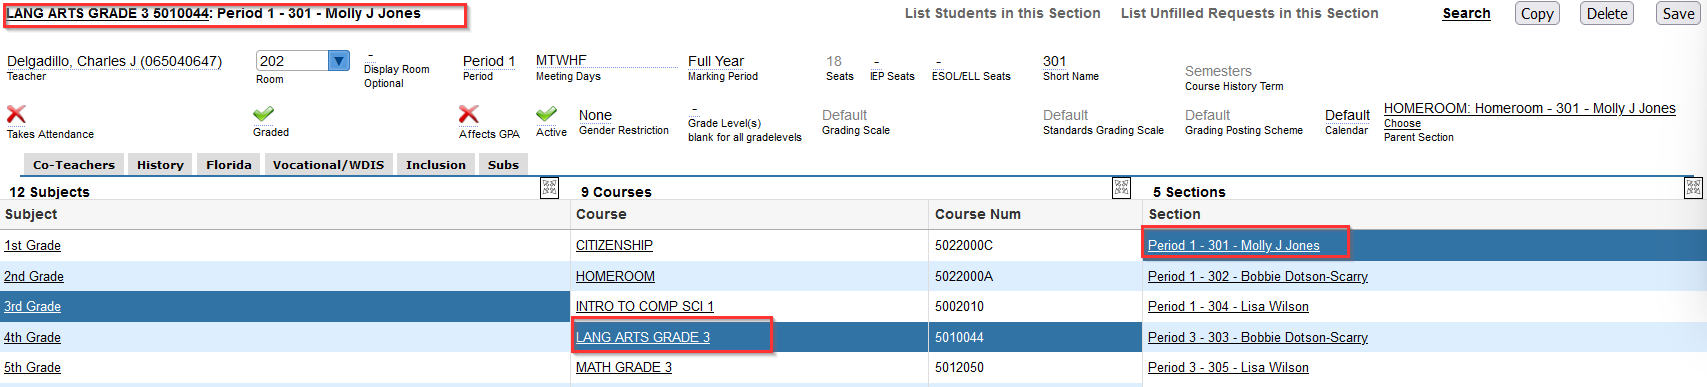The image size is (1707, 387).
Task: Open the LANG ARTS GRADE 3 course
Action: click(643, 337)
